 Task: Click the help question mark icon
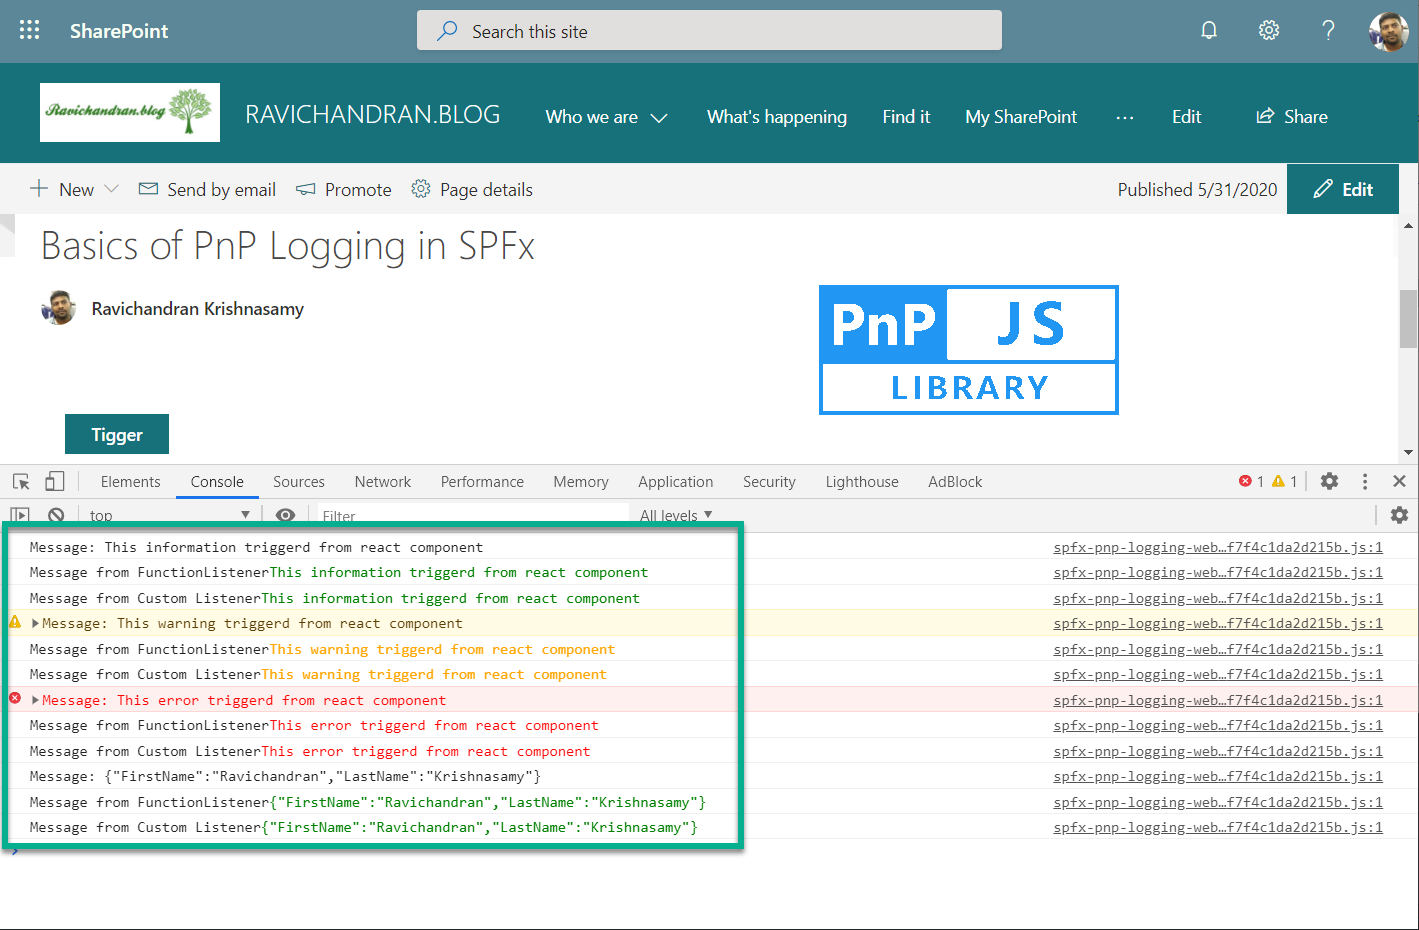(x=1328, y=30)
